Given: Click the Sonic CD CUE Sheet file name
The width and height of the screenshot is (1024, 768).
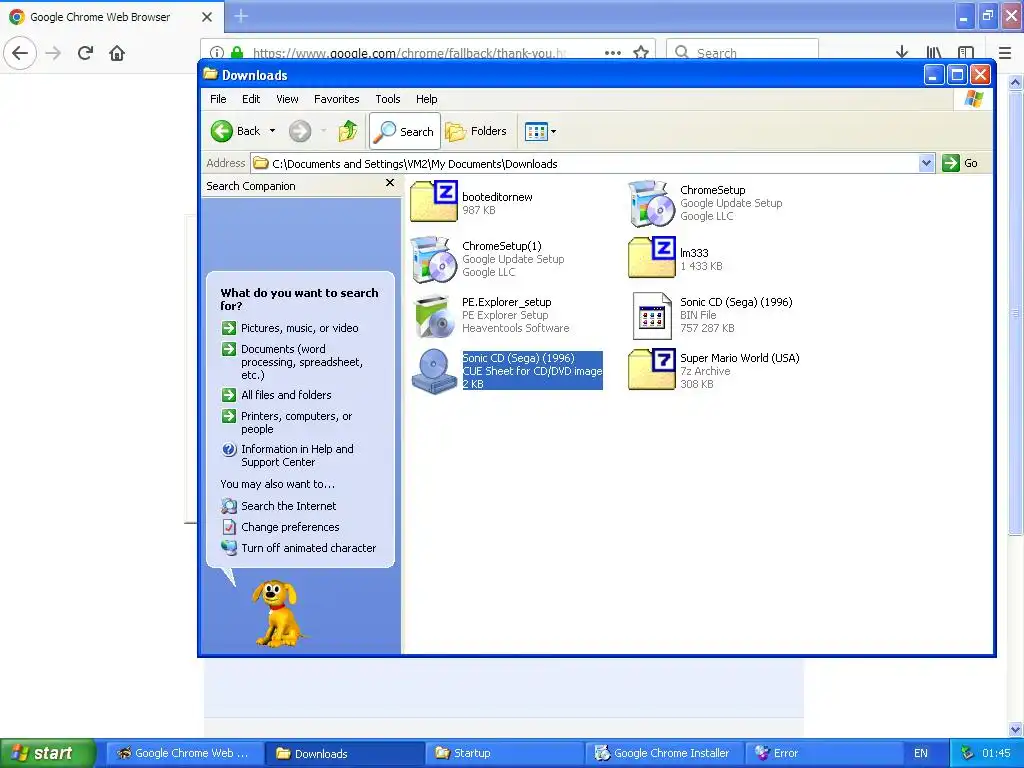Looking at the screenshot, I should point(519,358).
